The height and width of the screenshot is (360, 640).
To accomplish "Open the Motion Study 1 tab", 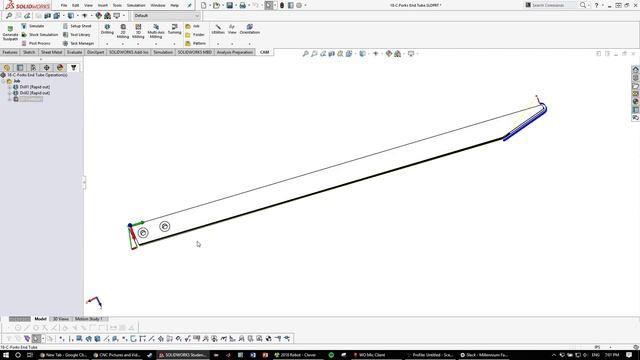I will click(89, 319).
